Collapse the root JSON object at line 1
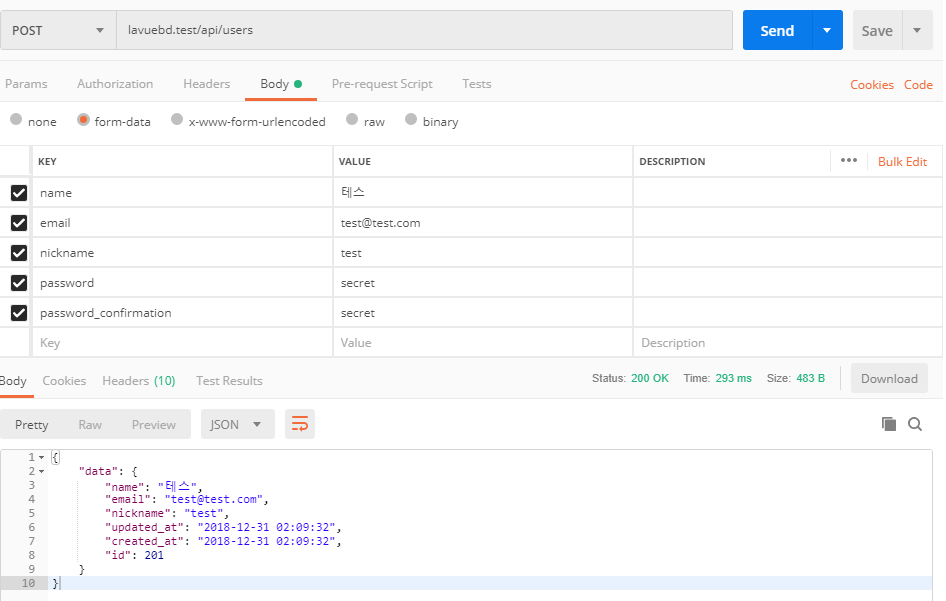Screen dimensions: 946x601 41,457
